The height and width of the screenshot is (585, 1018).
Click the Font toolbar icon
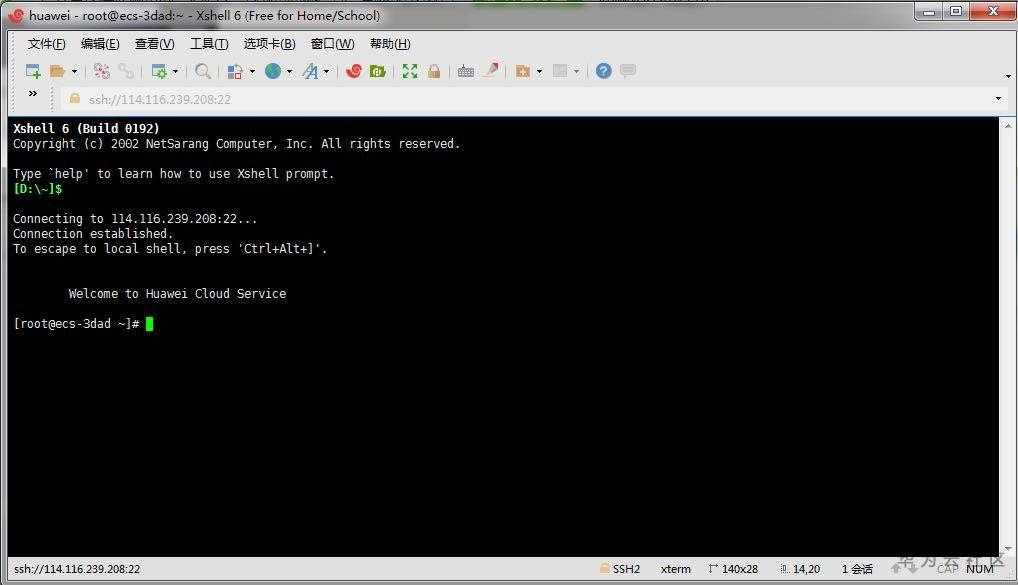pyautogui.click(x=311, y=71)
